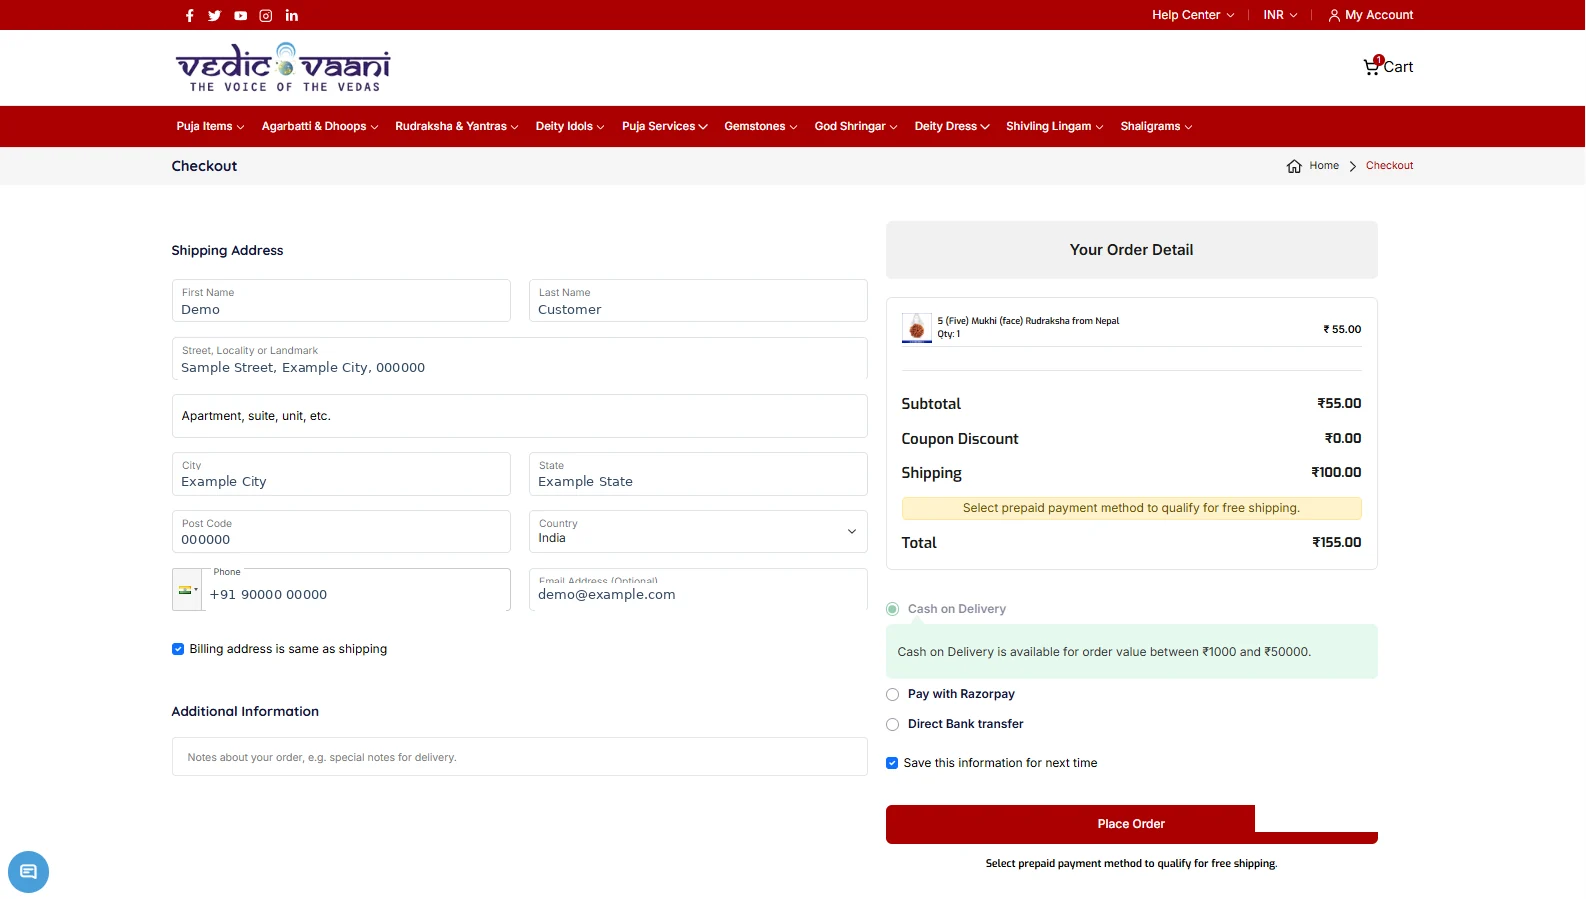Screen dimensions: 1586x899
Task: Click the City input field
Action: click(341, 473)
